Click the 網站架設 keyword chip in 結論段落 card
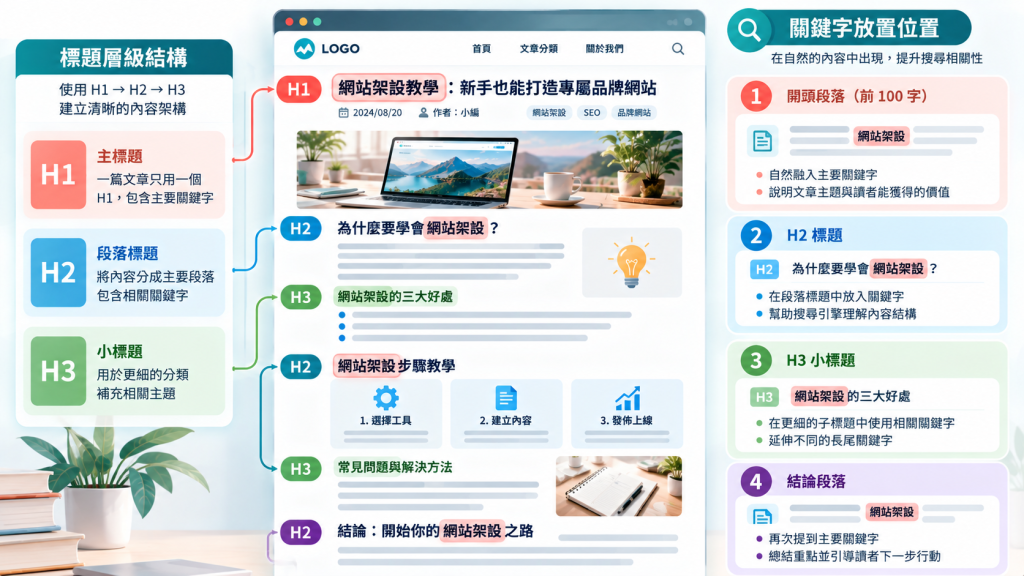 tap(891, 512)
